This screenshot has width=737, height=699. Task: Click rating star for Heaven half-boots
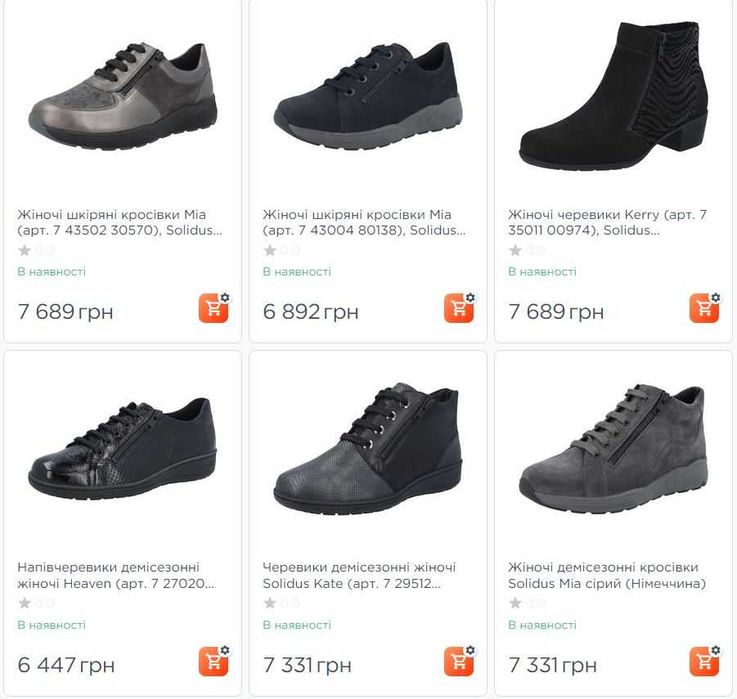pyautogui.click(x=24, y=603)
